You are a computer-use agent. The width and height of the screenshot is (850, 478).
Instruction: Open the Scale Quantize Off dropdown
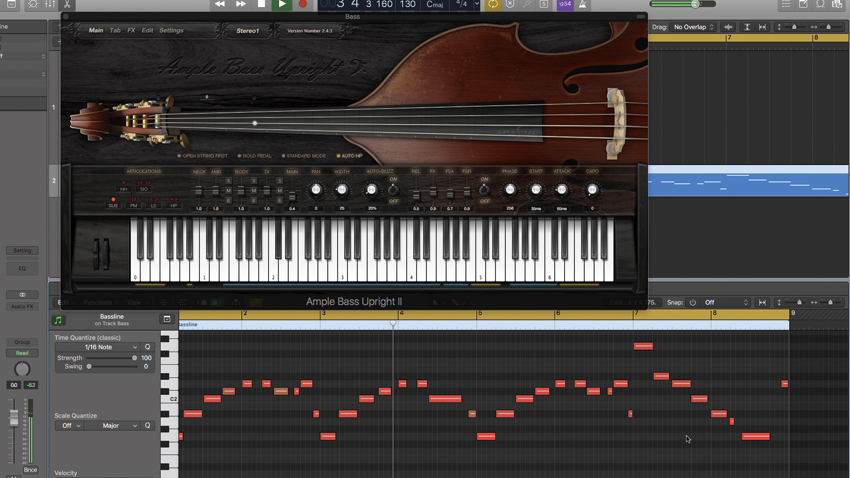click(69, 425)
